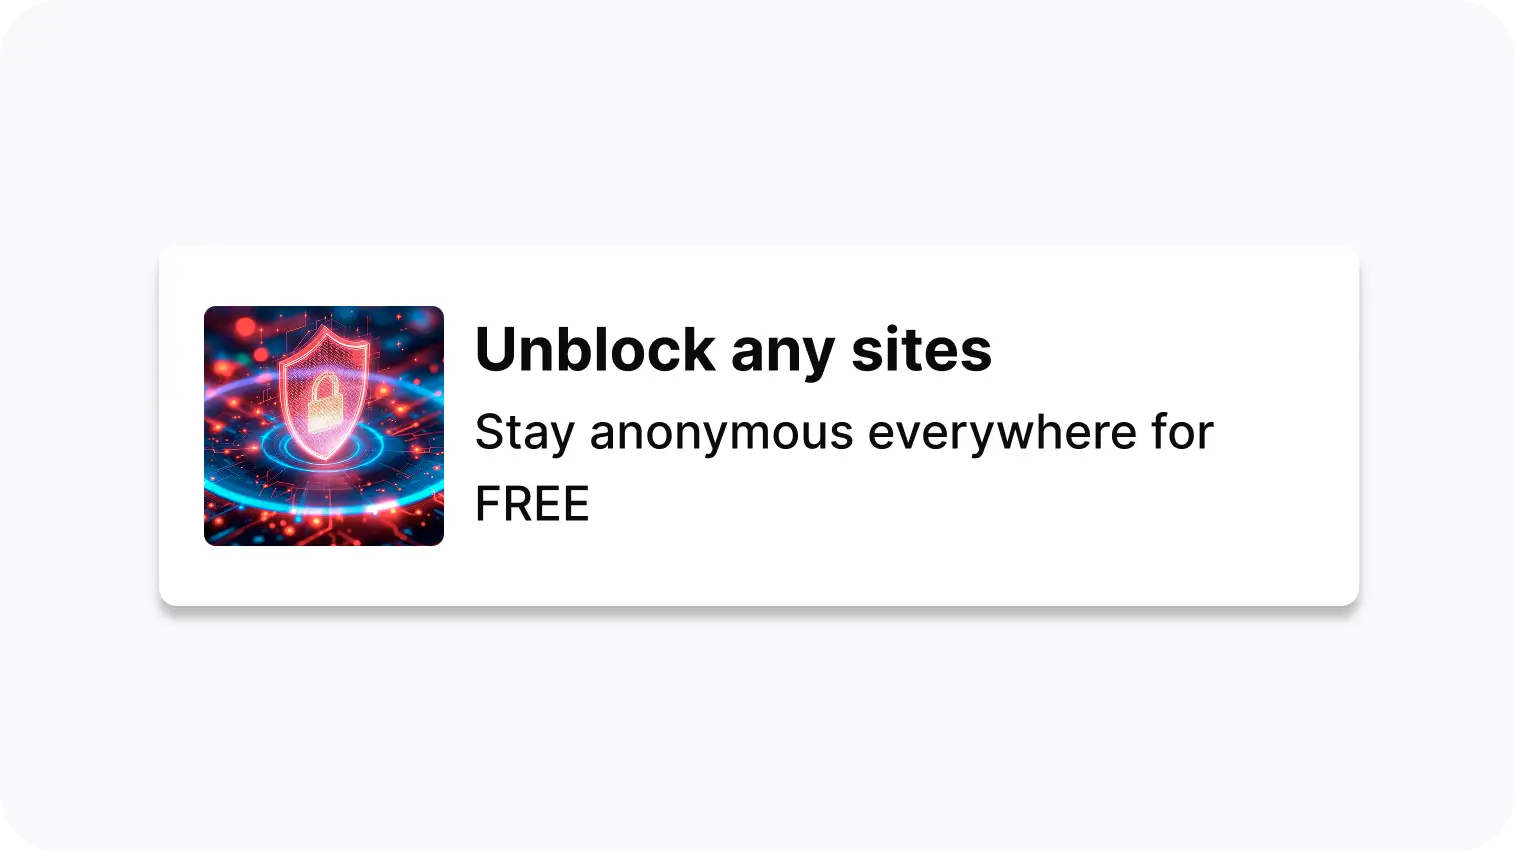
Task: Click the "Stay anonymous everywhere for" subtitle line
Action: point(844,433)
